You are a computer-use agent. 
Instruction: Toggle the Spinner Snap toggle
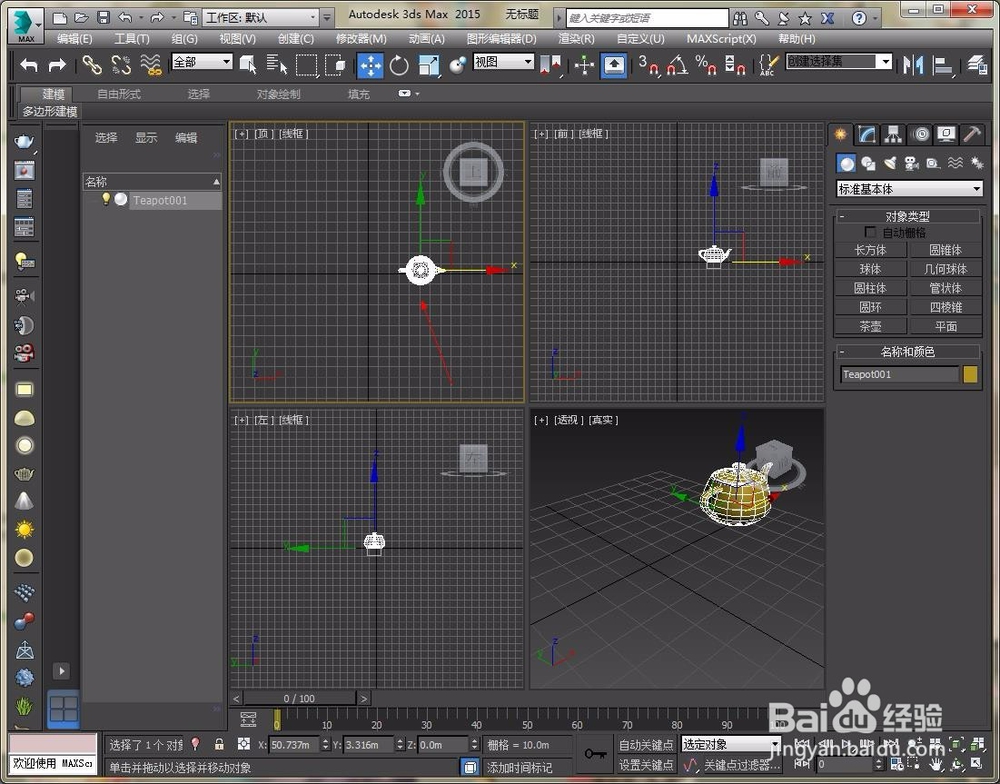click(x=735, y=65)
